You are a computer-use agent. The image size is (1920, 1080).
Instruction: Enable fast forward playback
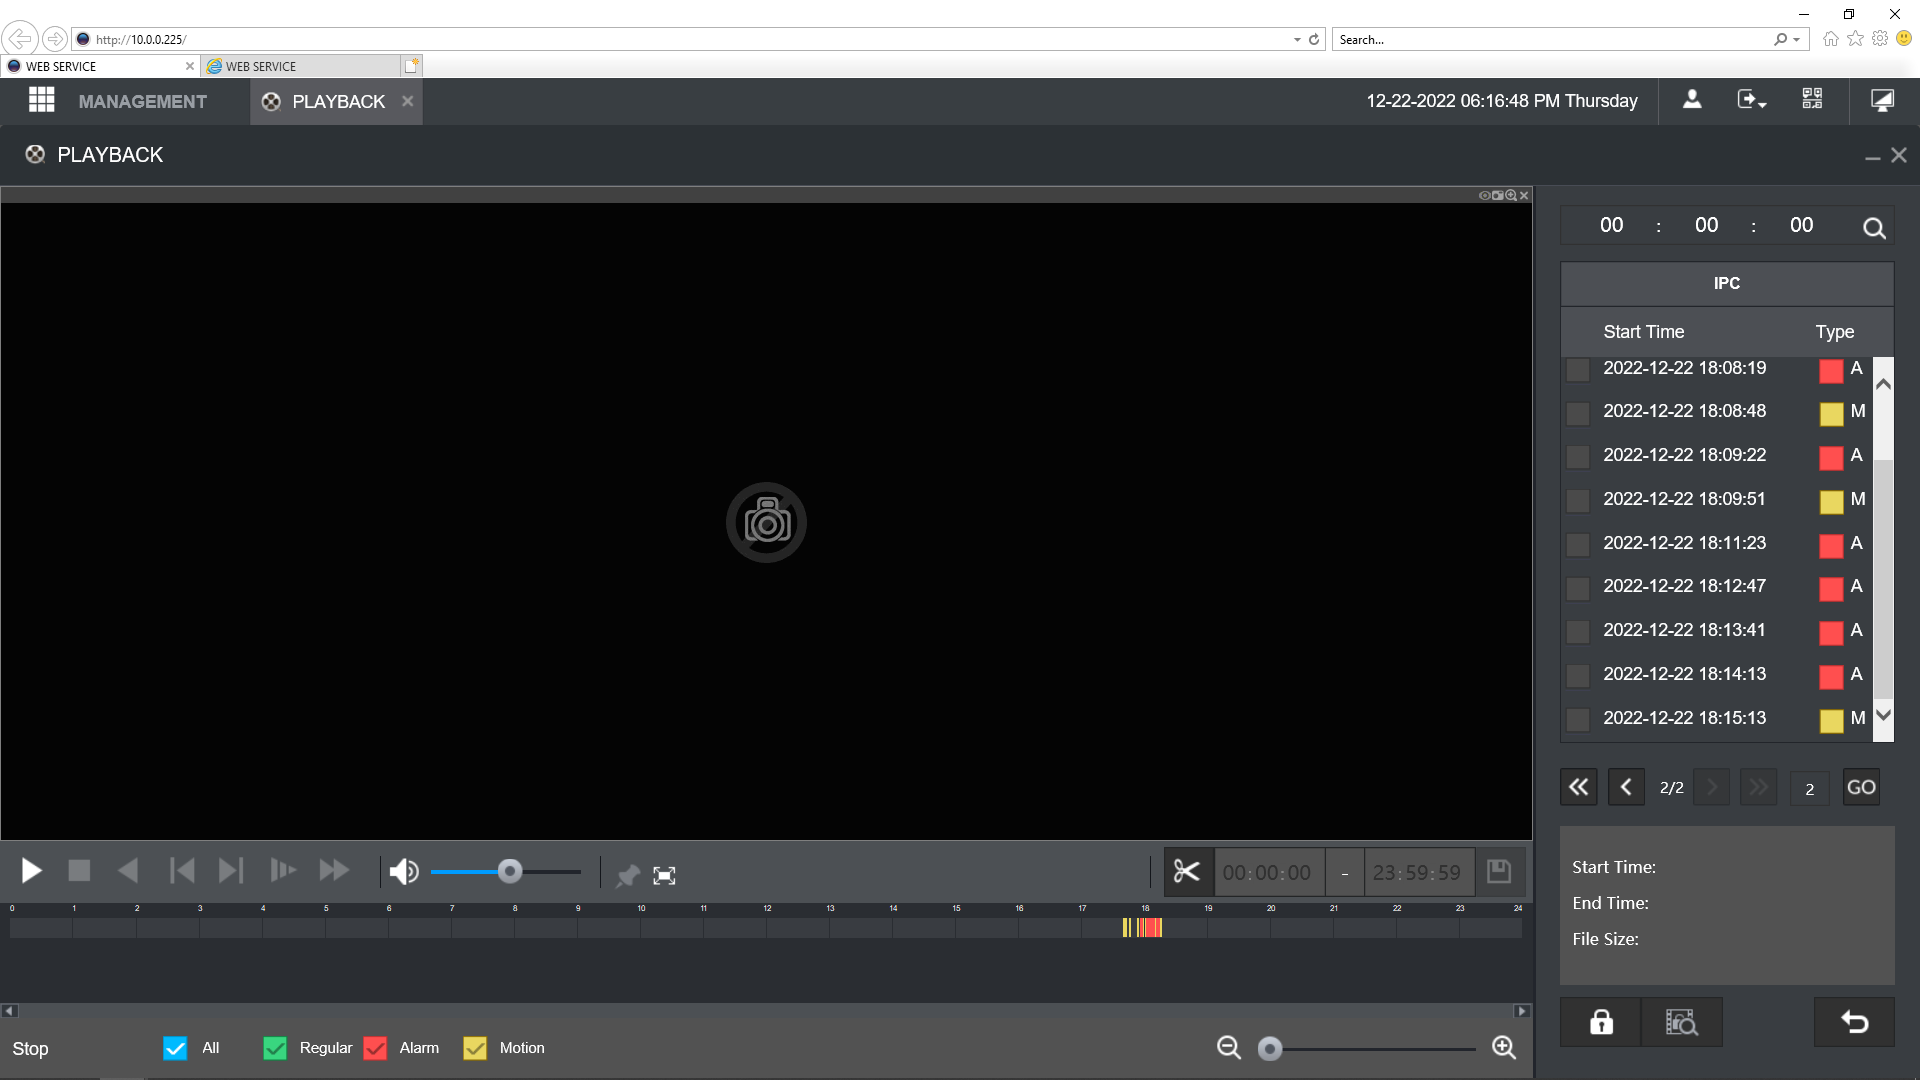pos(334,871)
